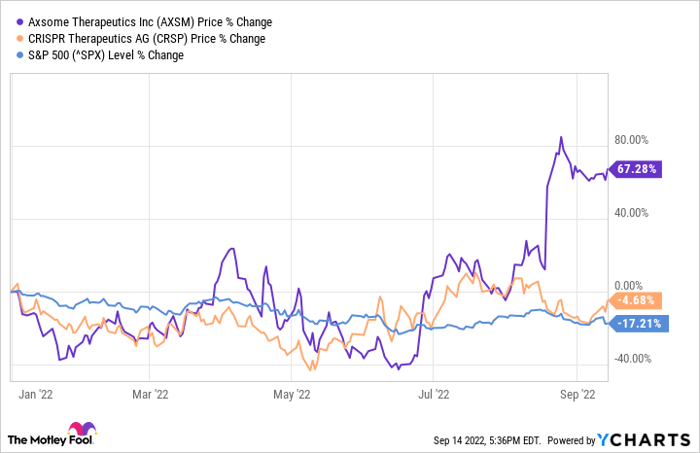
Task: Click the Jan '22 x-axis label
Action: [35, 395]
